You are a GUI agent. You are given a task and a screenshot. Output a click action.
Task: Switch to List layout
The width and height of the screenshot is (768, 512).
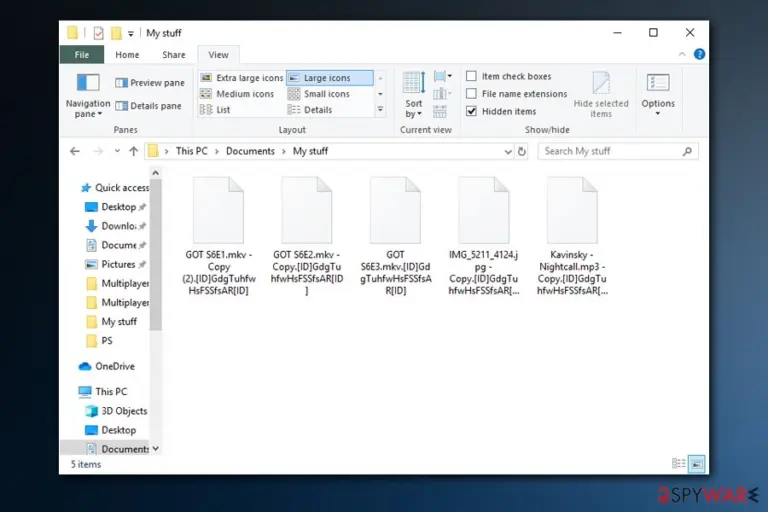pyautogui.click(x=215, y=110)
